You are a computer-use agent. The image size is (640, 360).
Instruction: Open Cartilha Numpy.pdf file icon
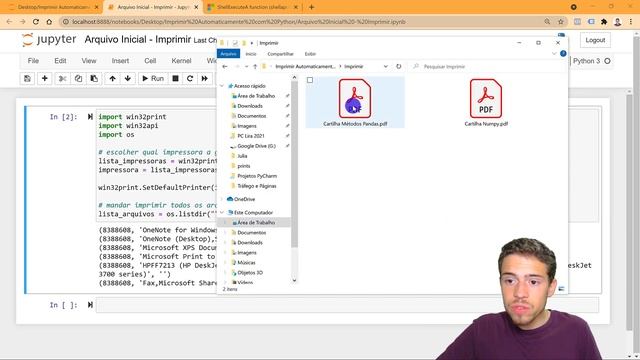click(486, 99)
